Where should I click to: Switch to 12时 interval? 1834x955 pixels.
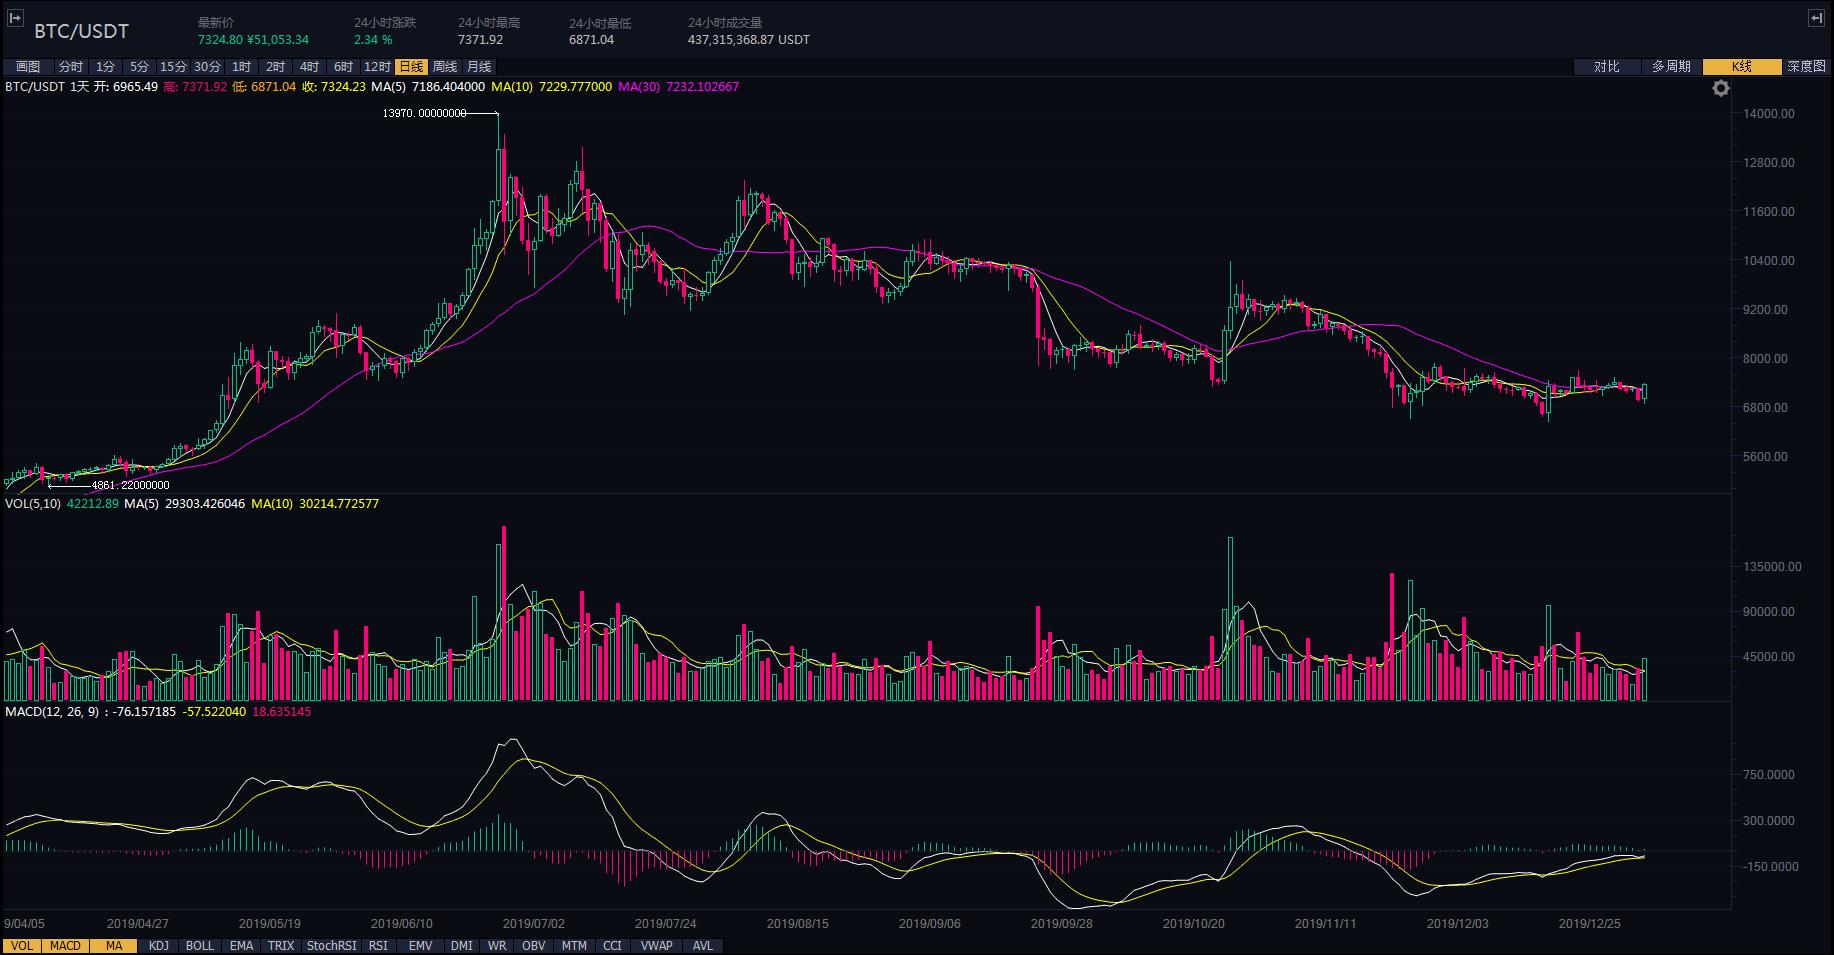pyautogui.click(x=377, y=67)
